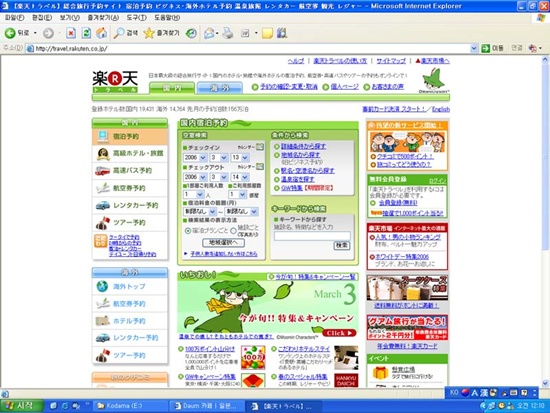
Task: Select 宿泊プランごと radio button
Action: tap(188, 231)
